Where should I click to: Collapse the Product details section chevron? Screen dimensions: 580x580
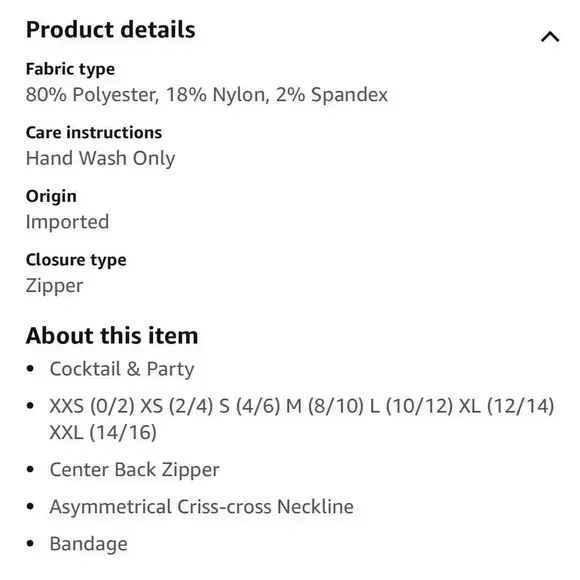click(550, 37)
